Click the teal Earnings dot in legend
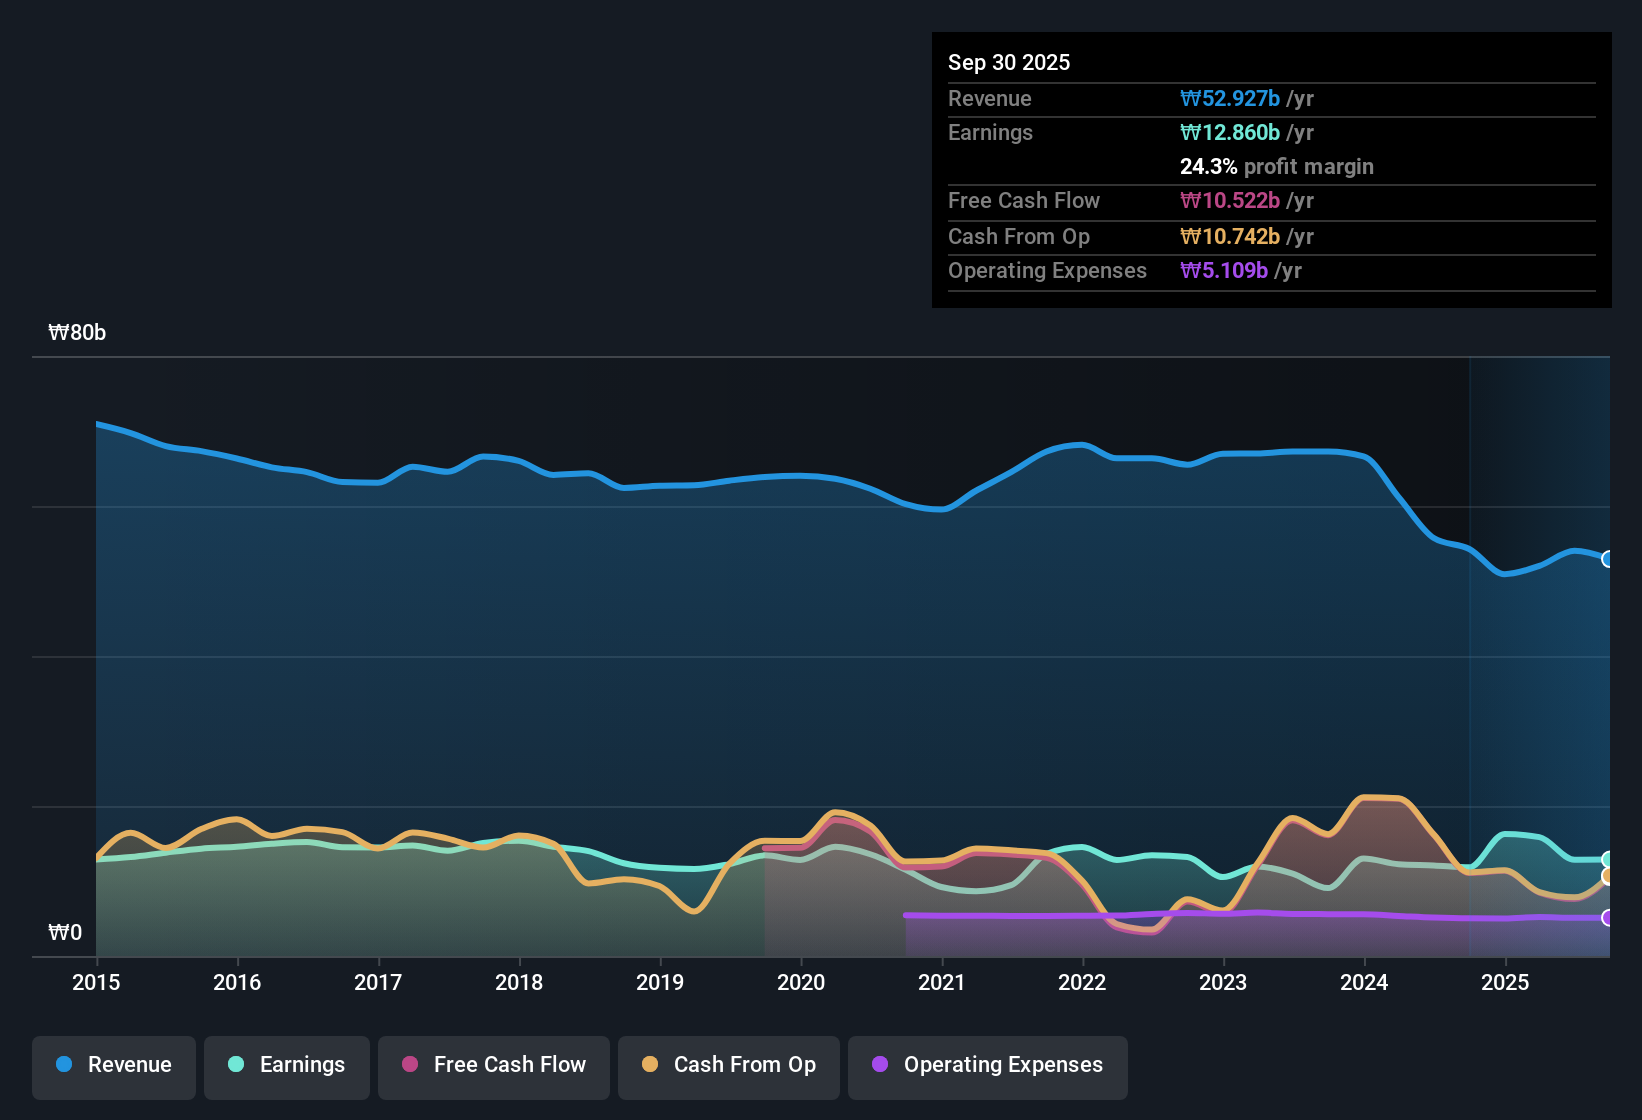The image size is (1642, 1120). (236, 1065)
